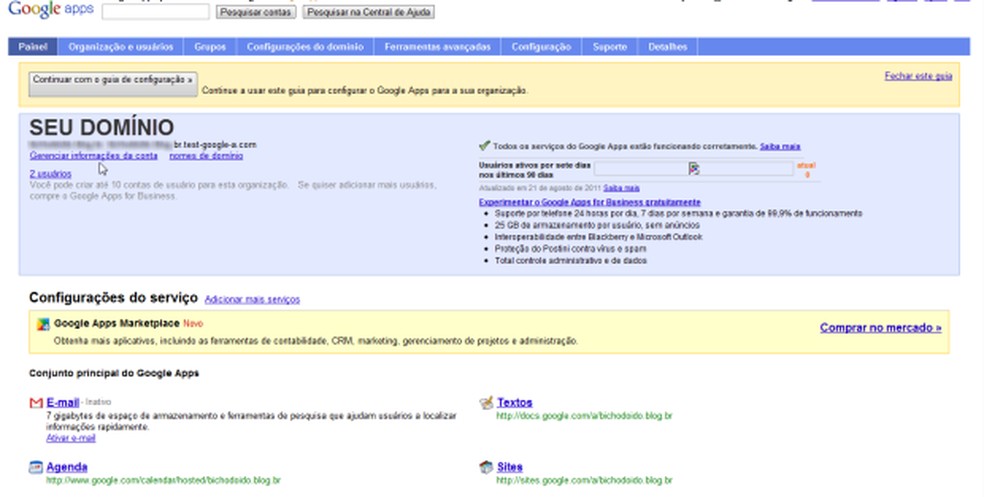Viewport: 984px width, 497px height.
Task: Click the active users chart area
Action: [693, 168]
